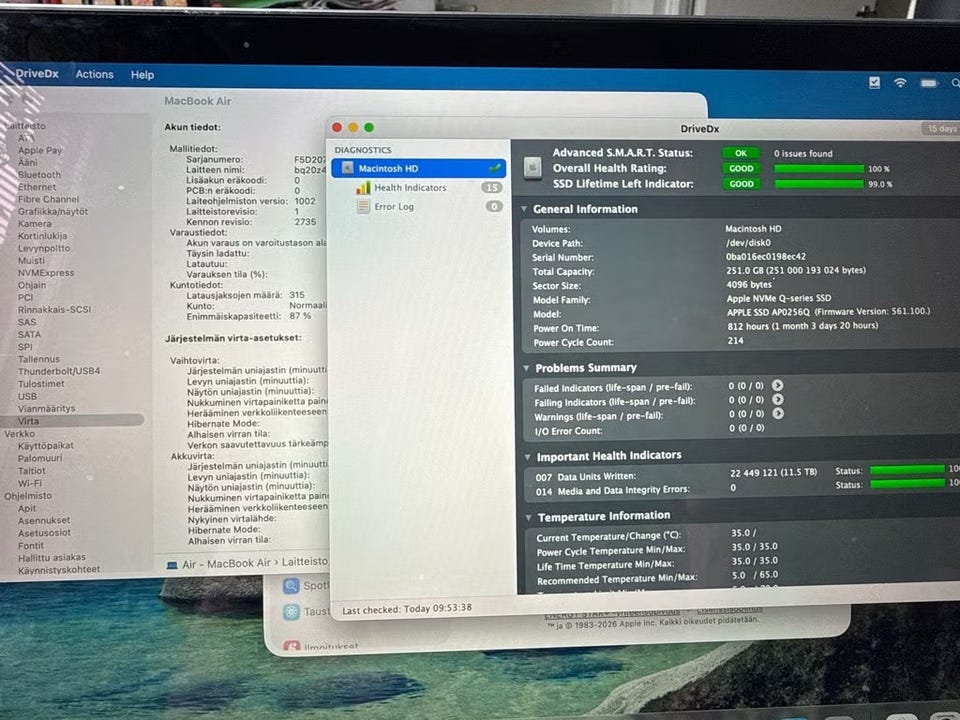Open the DriveDx application menu
The image size is (960, 720).
pyautogui.click(x=37, y=73)
